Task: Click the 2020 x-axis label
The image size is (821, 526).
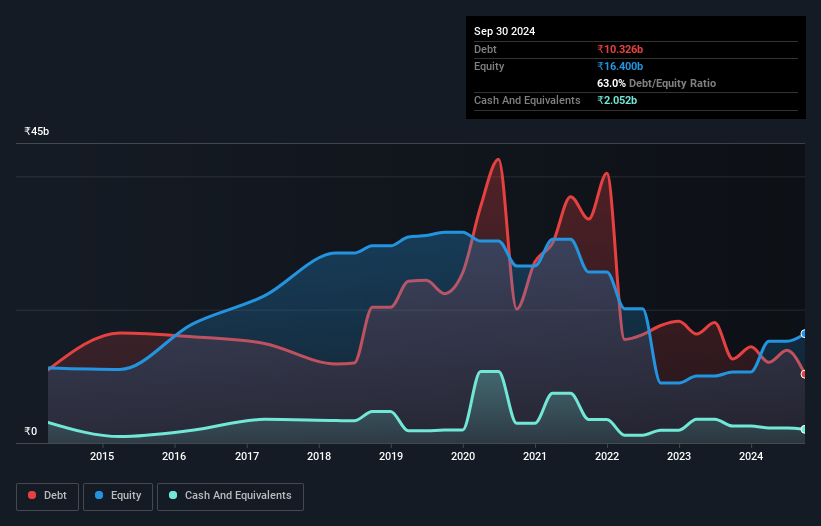Action: click(463, 456)
